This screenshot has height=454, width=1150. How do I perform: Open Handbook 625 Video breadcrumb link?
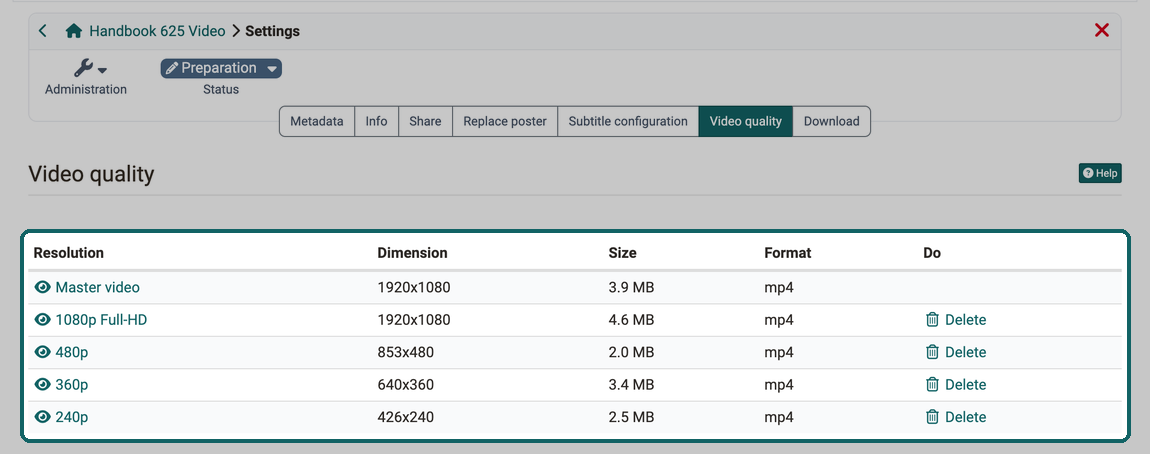[x=157, y=31]
